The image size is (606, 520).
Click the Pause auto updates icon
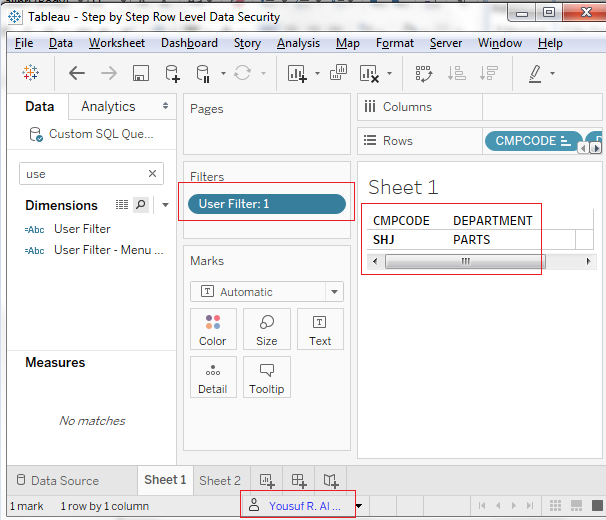tap(203, 73)
